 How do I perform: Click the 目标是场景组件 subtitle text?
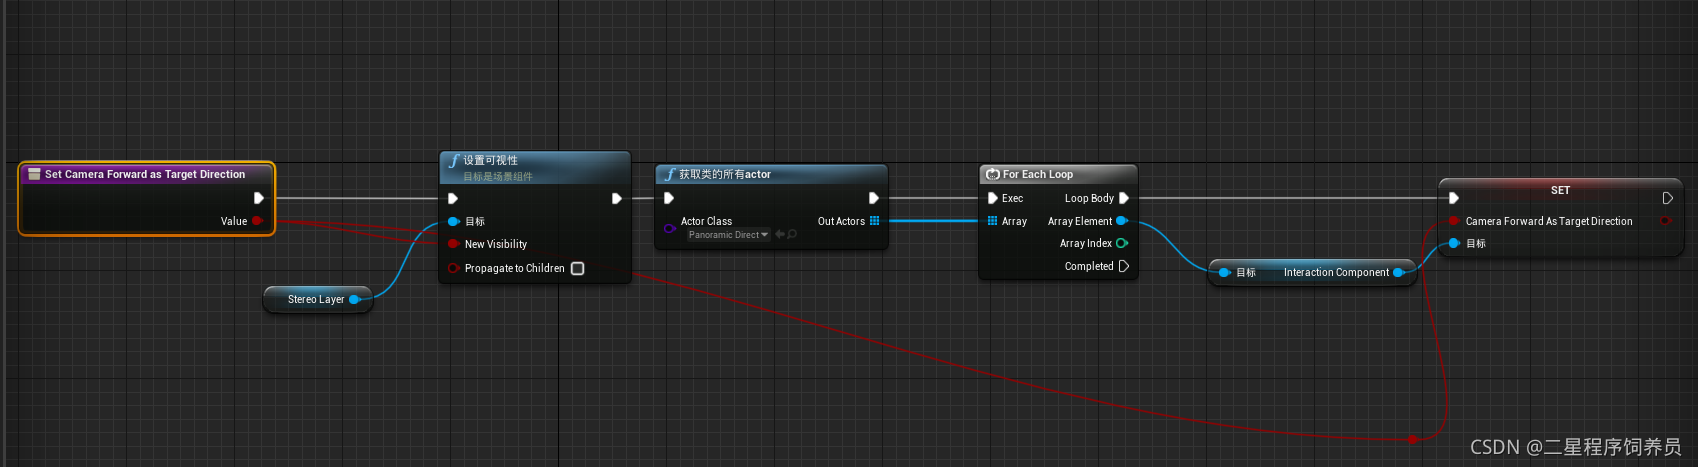(498, 177)
